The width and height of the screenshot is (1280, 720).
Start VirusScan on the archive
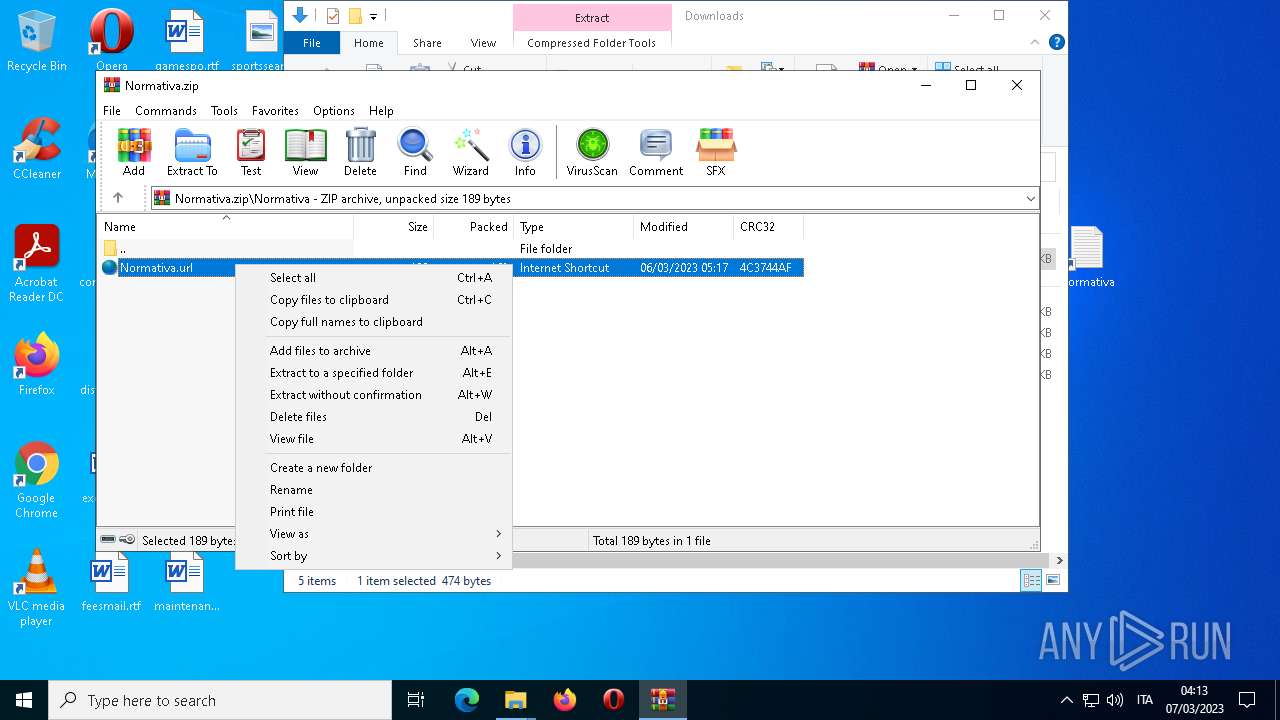592,153
